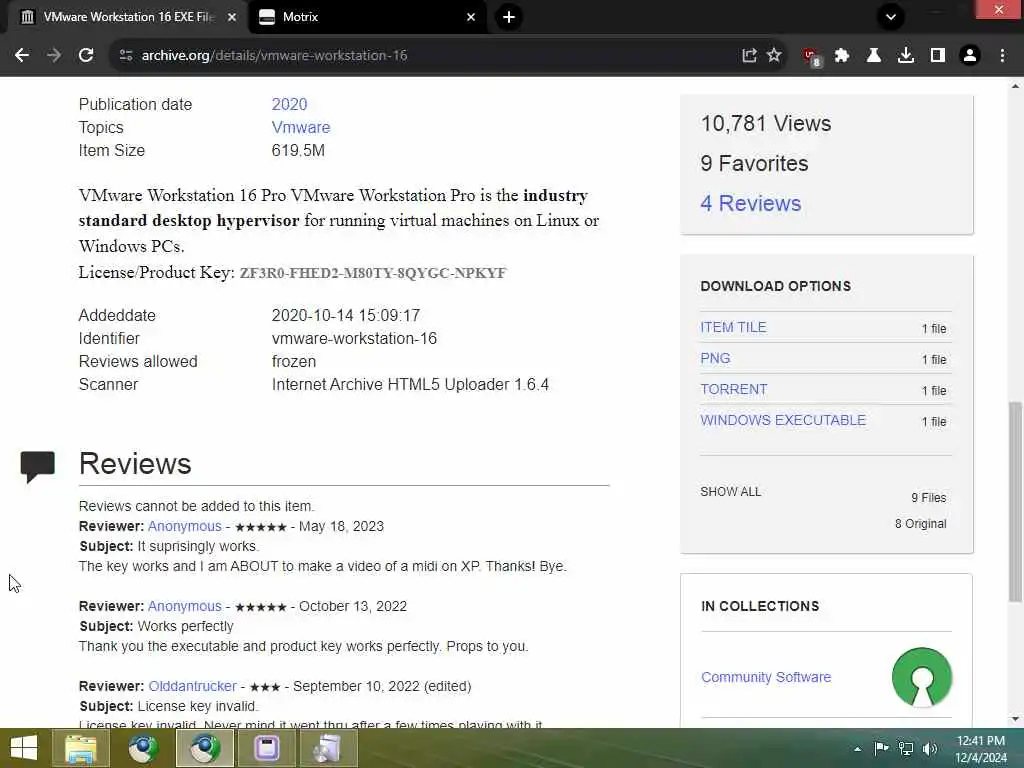Toggle the browser side panel

point(938,56)
